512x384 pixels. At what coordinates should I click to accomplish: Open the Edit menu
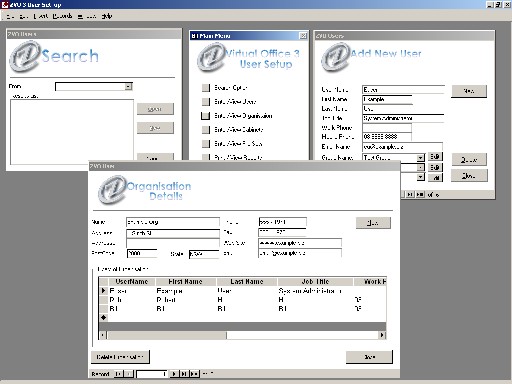[x=23, y=16]
